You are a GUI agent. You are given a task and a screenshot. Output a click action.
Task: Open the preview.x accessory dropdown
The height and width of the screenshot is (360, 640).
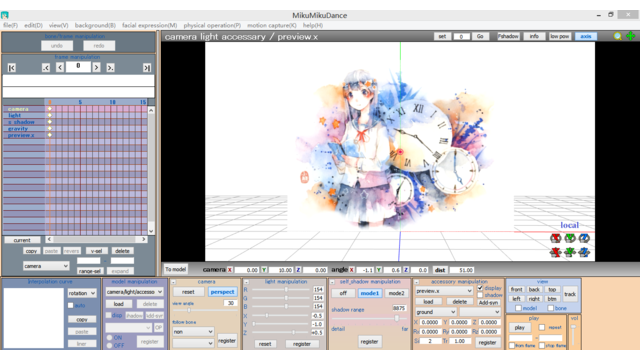tap(444, 291)
